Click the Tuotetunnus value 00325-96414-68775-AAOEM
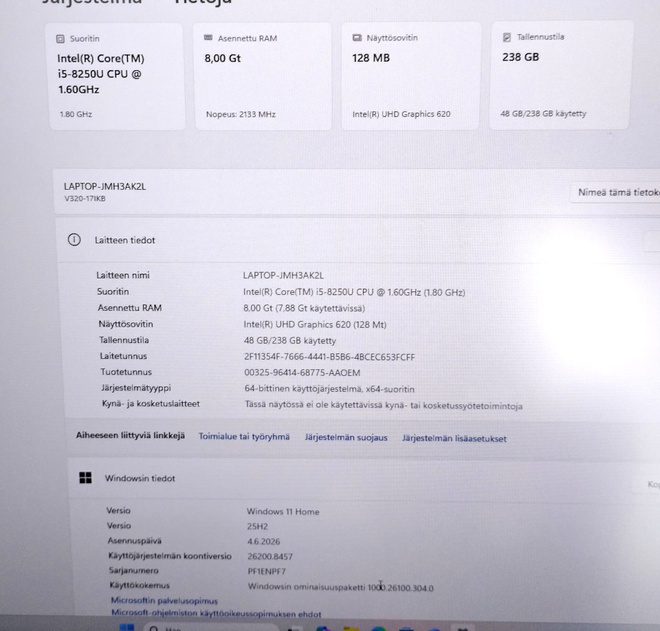 point(302,373)
